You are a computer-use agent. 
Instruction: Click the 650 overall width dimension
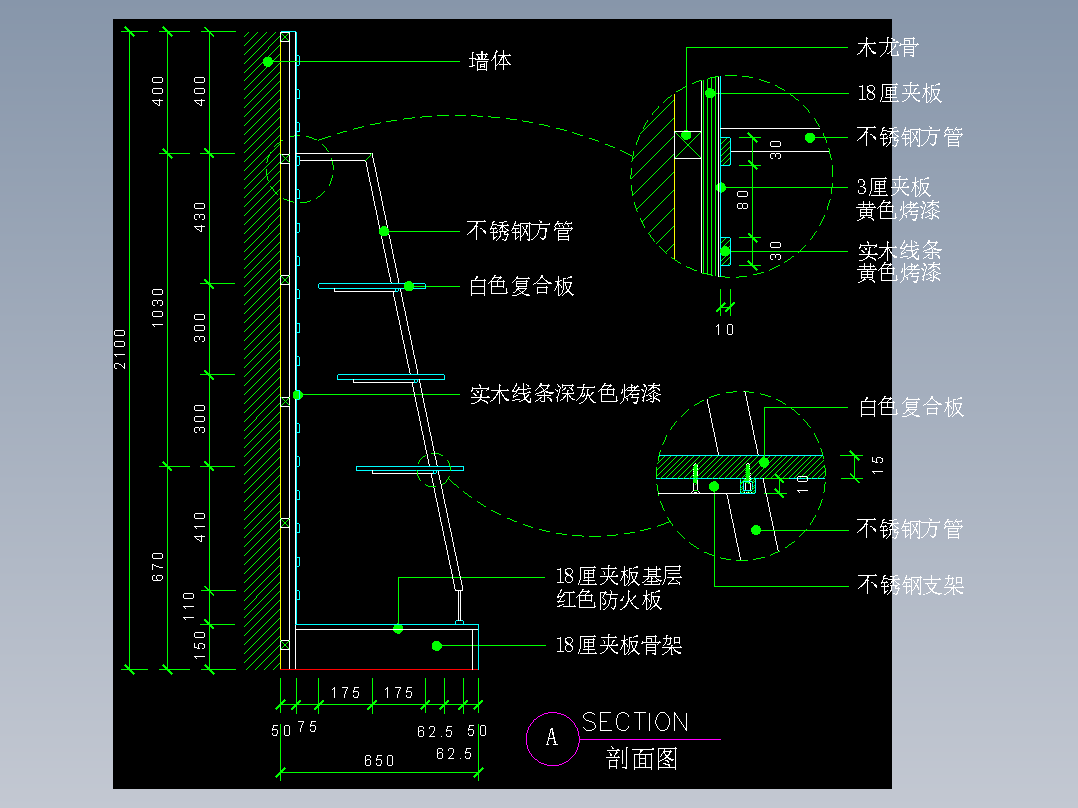point(380,761)
